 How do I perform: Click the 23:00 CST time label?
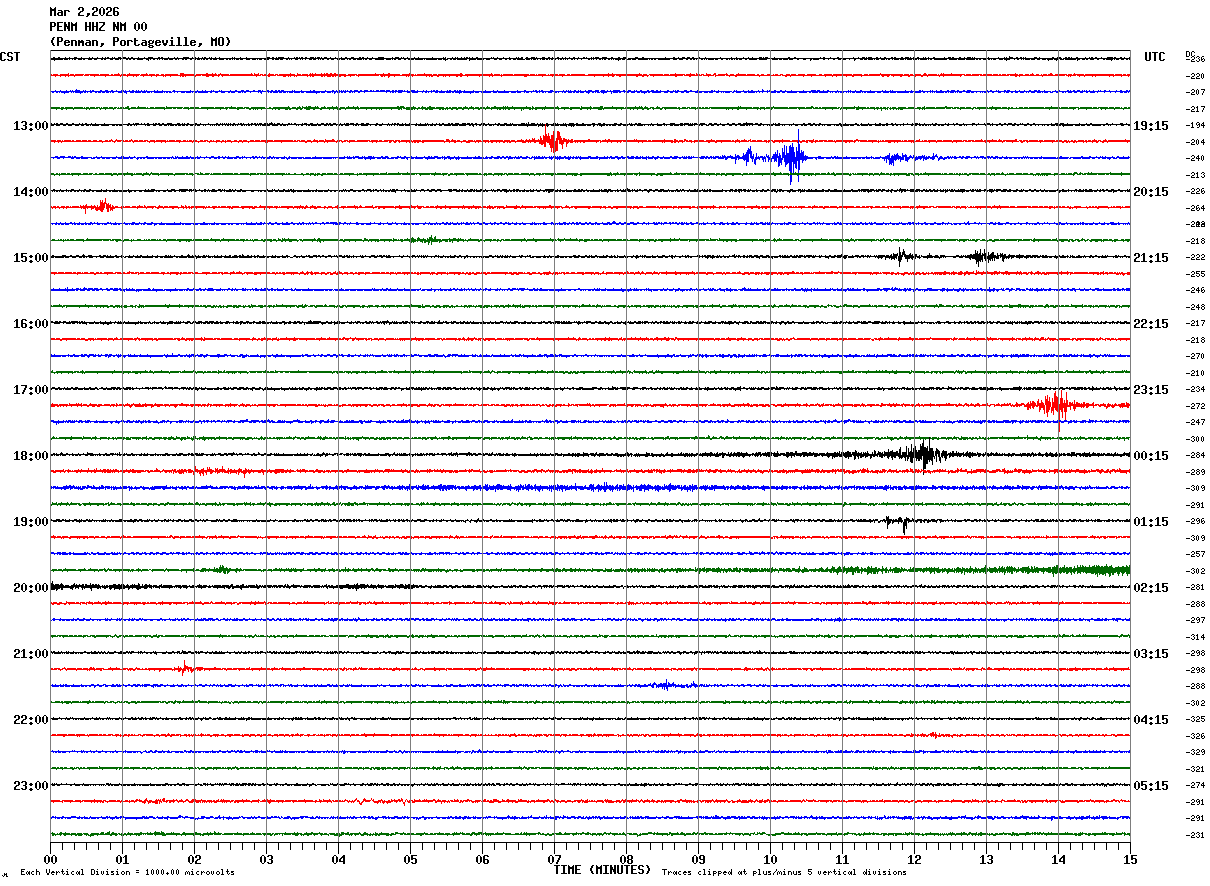coord(30,786)
